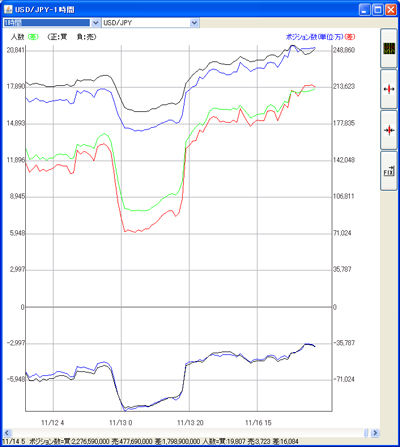
Task: Click the 248,860 right axis value
Action: point(344,50)
